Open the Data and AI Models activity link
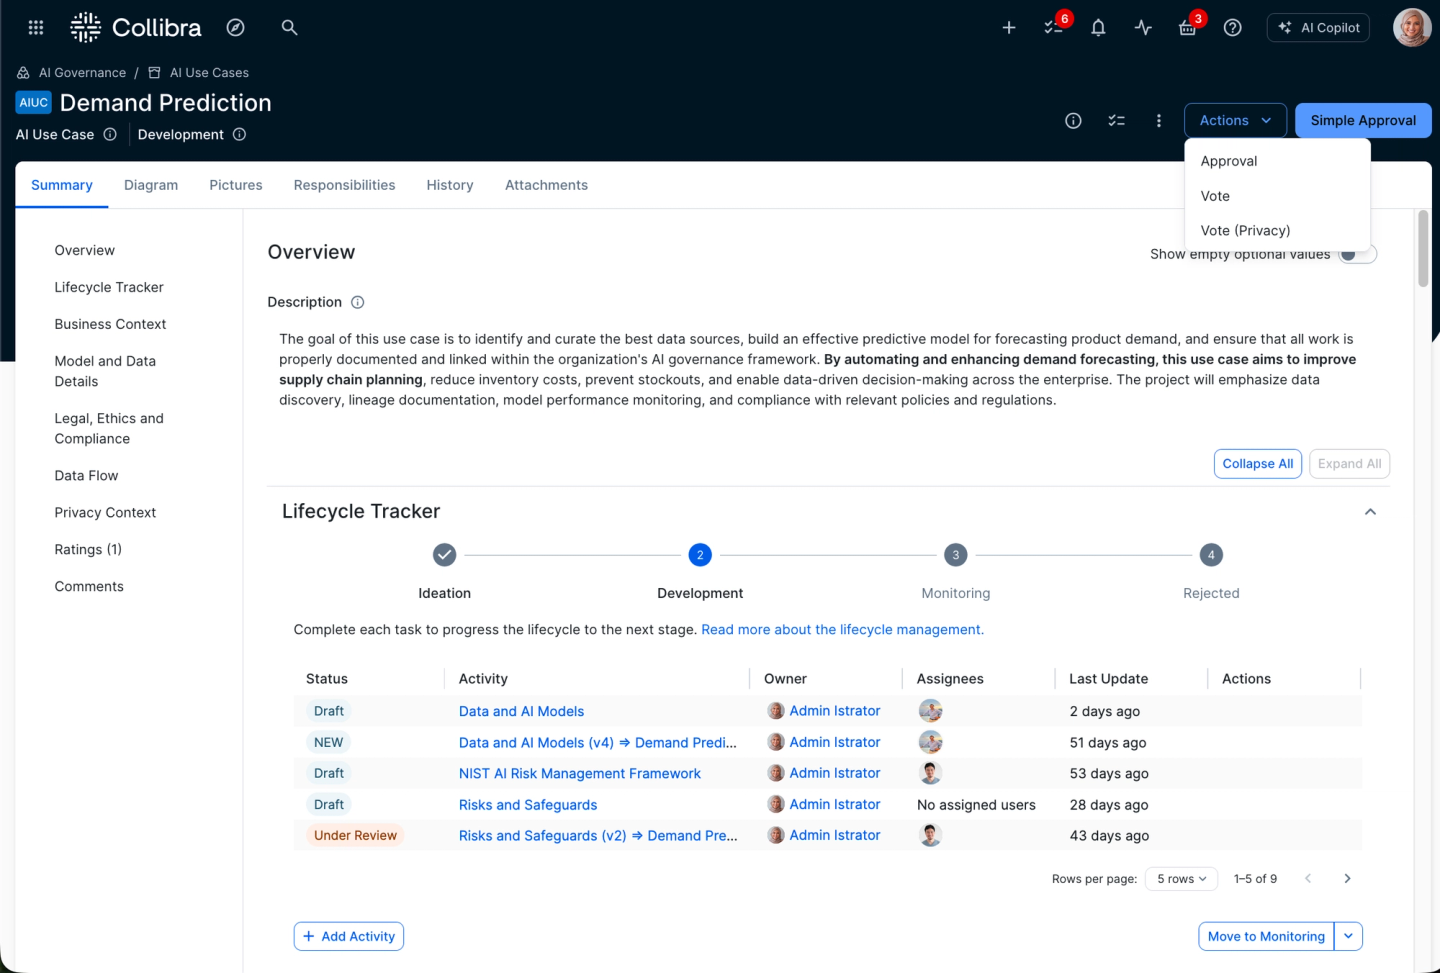The image size is (1440, 973). (521, 711)
